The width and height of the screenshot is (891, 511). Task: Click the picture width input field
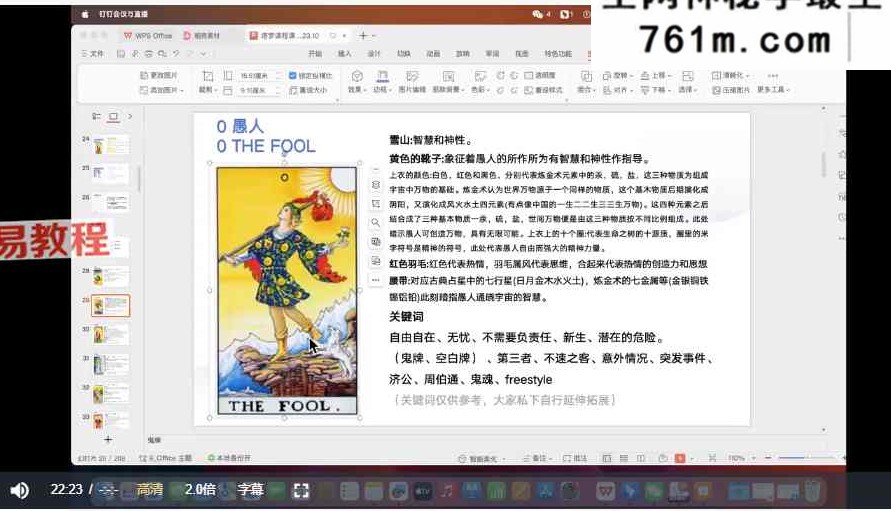pos(259,90)
